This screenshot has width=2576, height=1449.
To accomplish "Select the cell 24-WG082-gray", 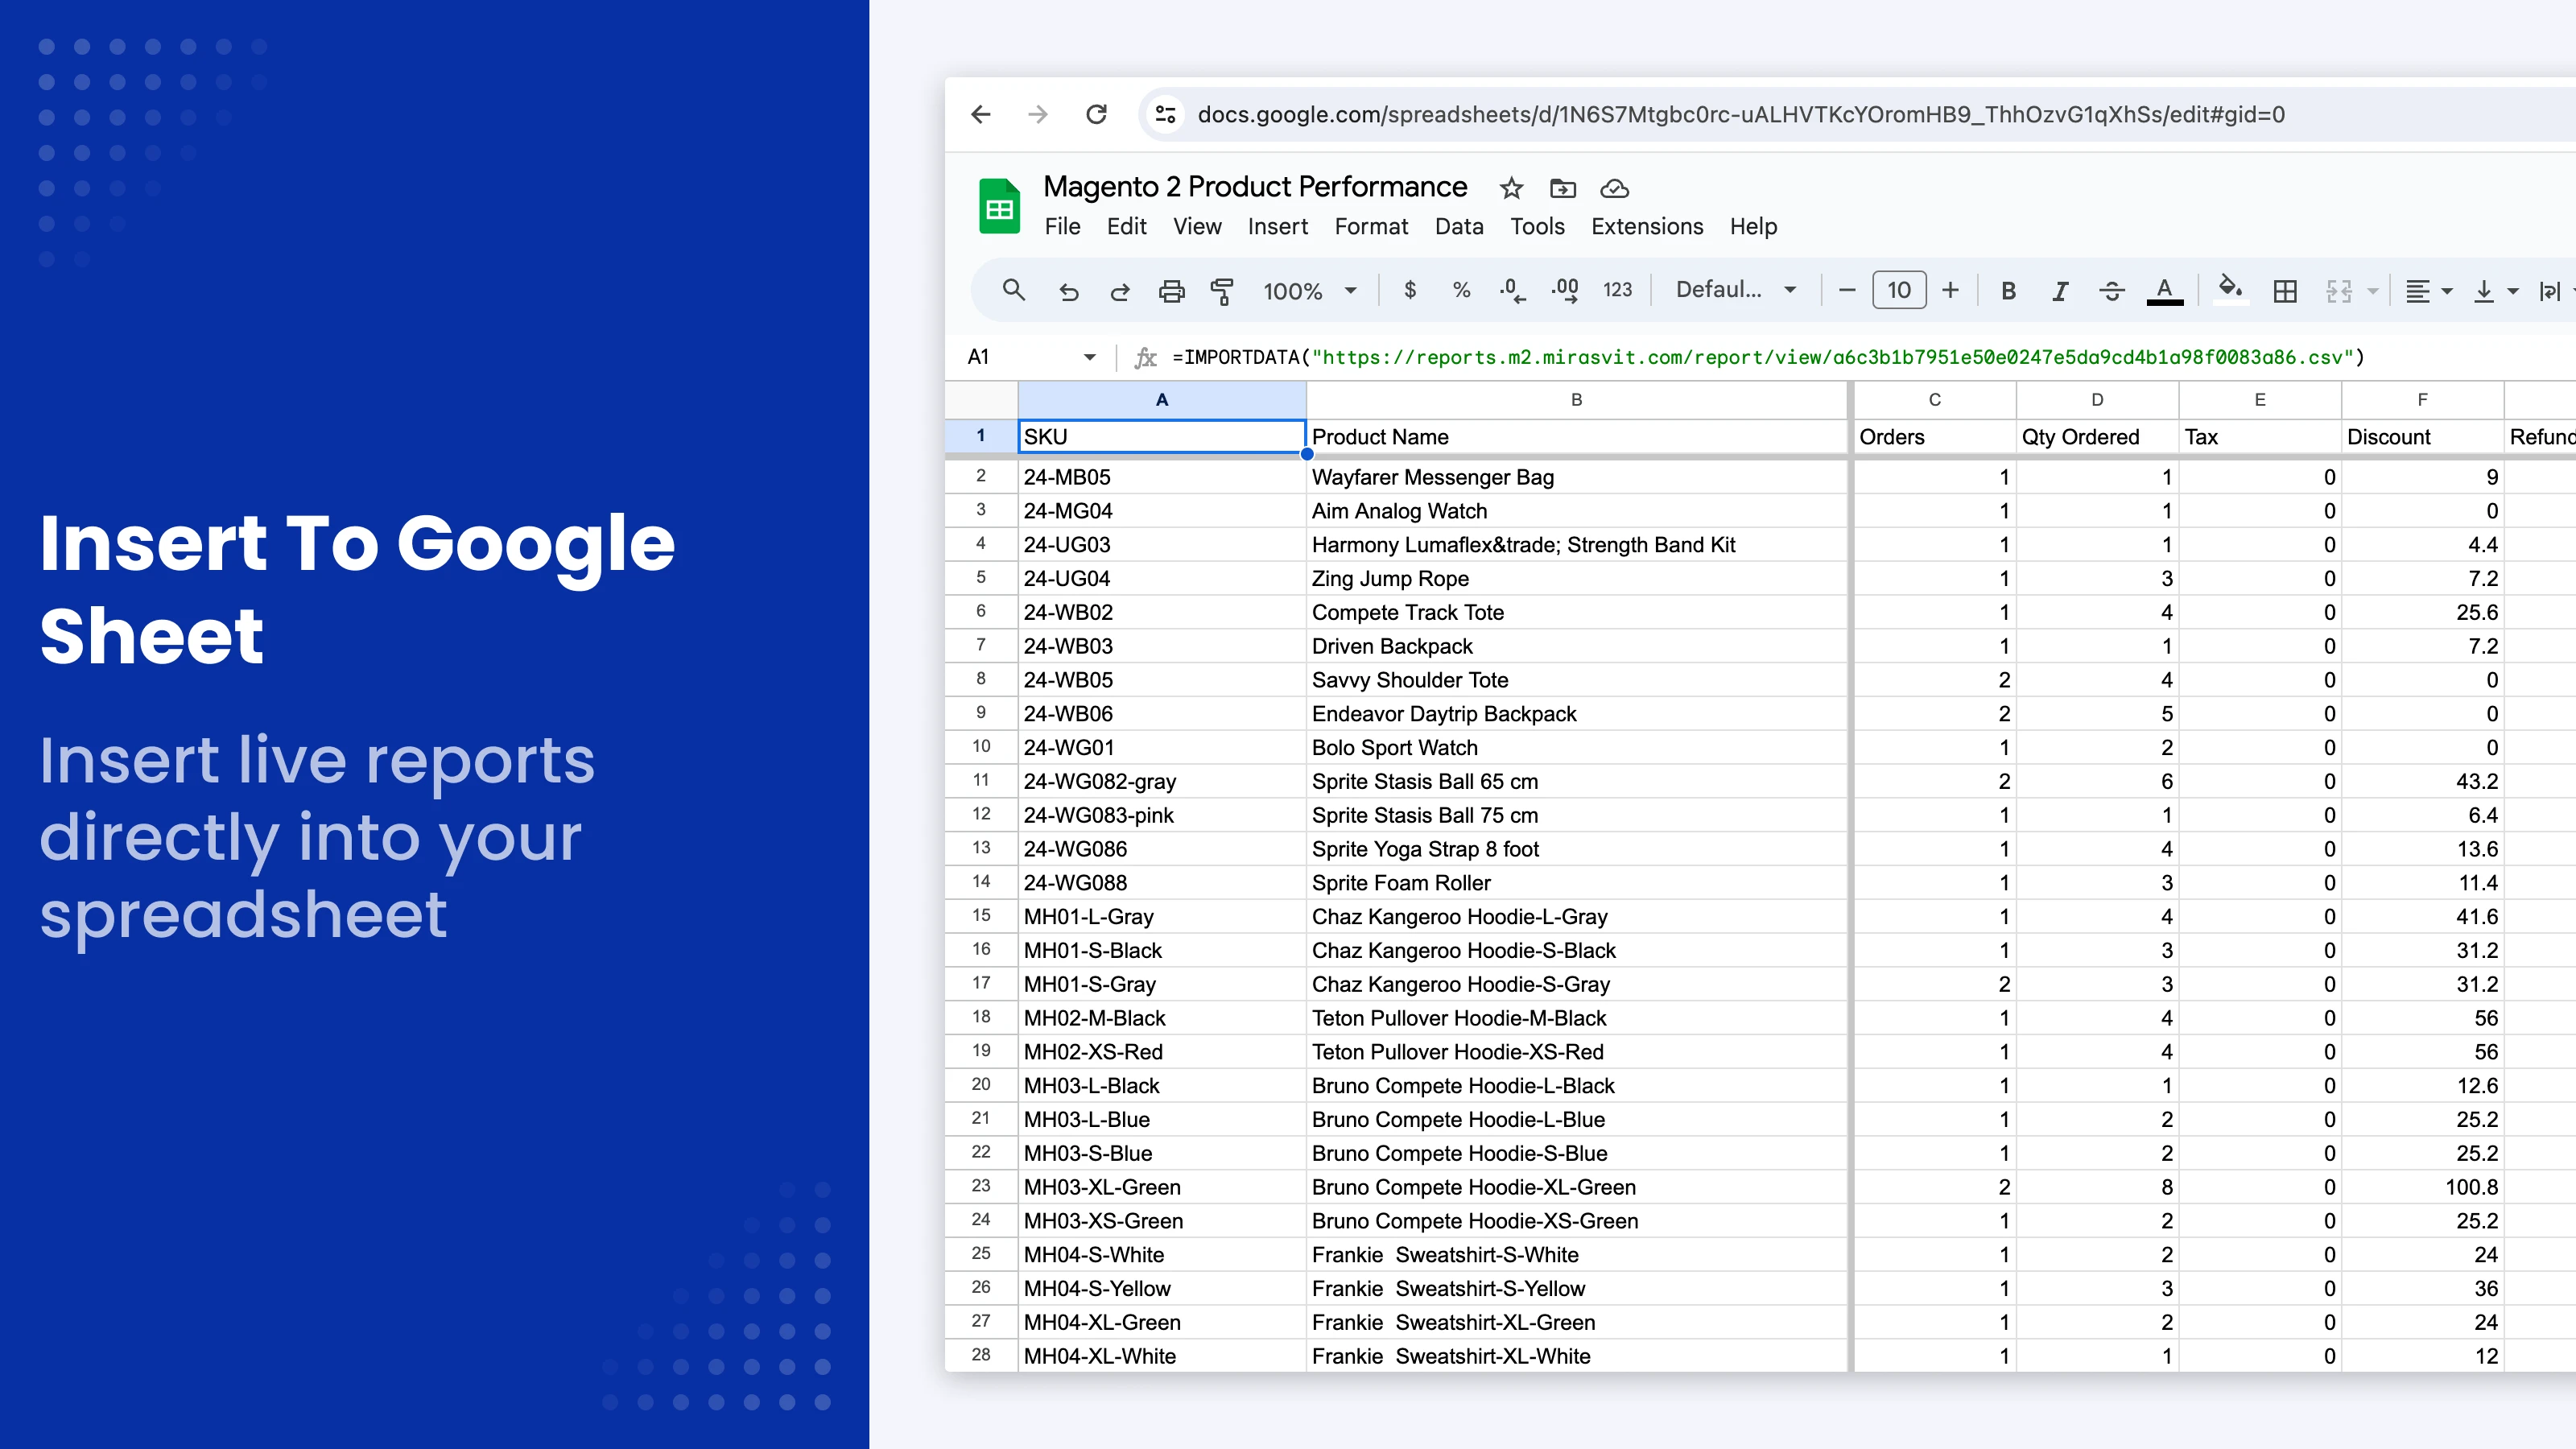I will [x=1162, y=781].
